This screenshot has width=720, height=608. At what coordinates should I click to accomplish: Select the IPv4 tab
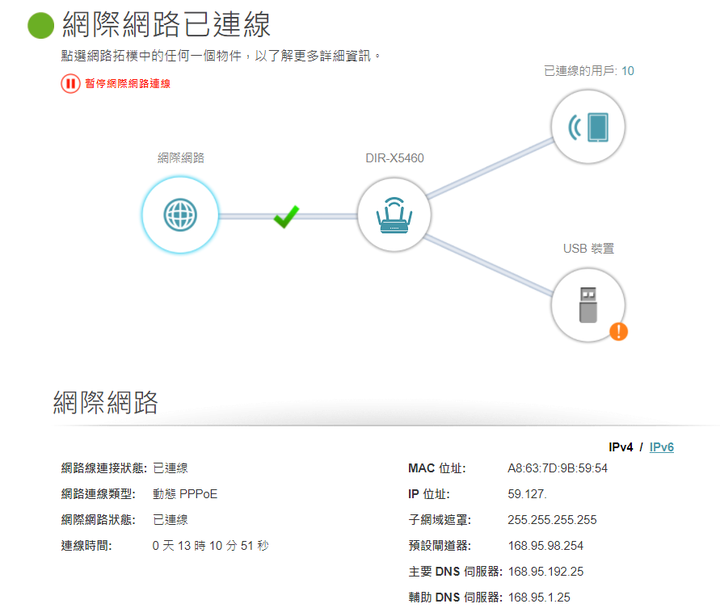(x=620, y=447)
